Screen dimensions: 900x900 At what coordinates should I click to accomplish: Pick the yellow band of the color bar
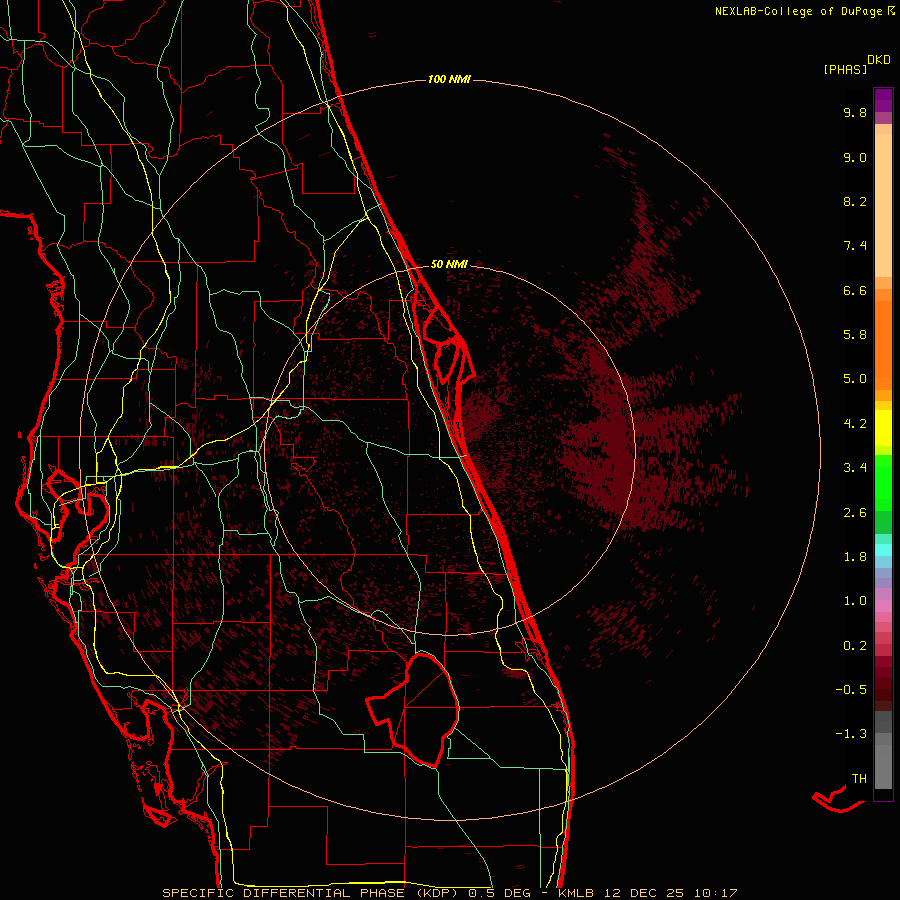pyautogui.click(x=883, y=428)
